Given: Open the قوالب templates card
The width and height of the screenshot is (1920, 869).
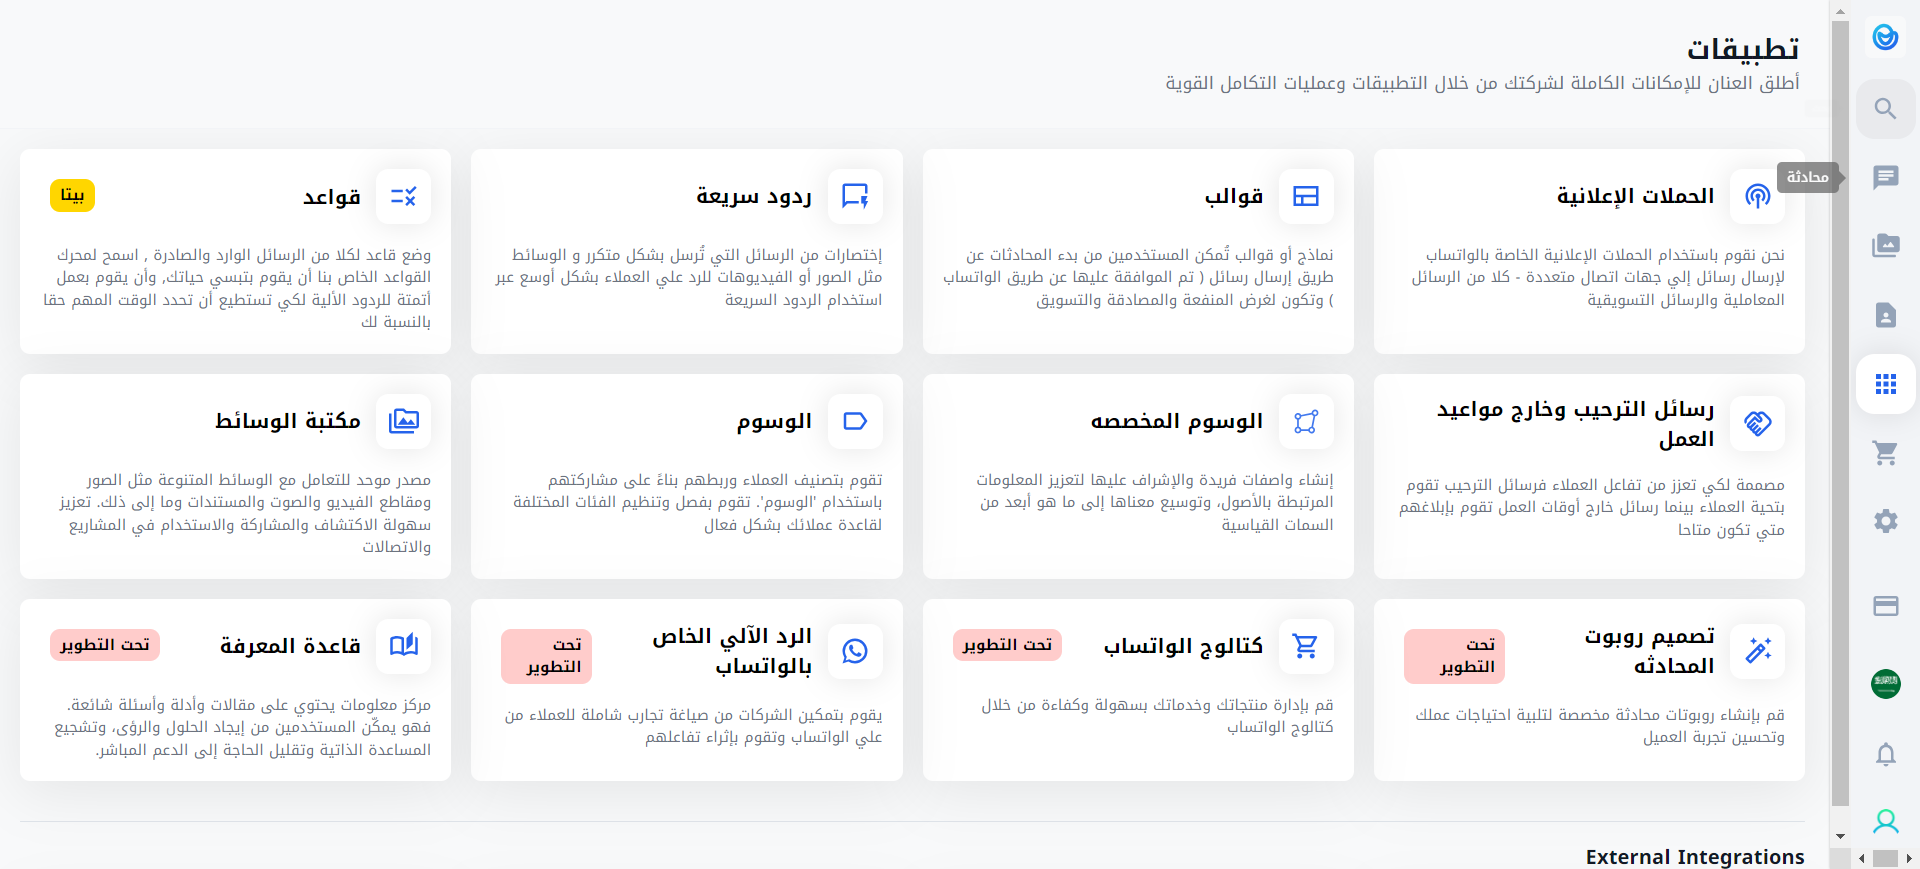Looking at the screenshot, I should [1137, 251].
